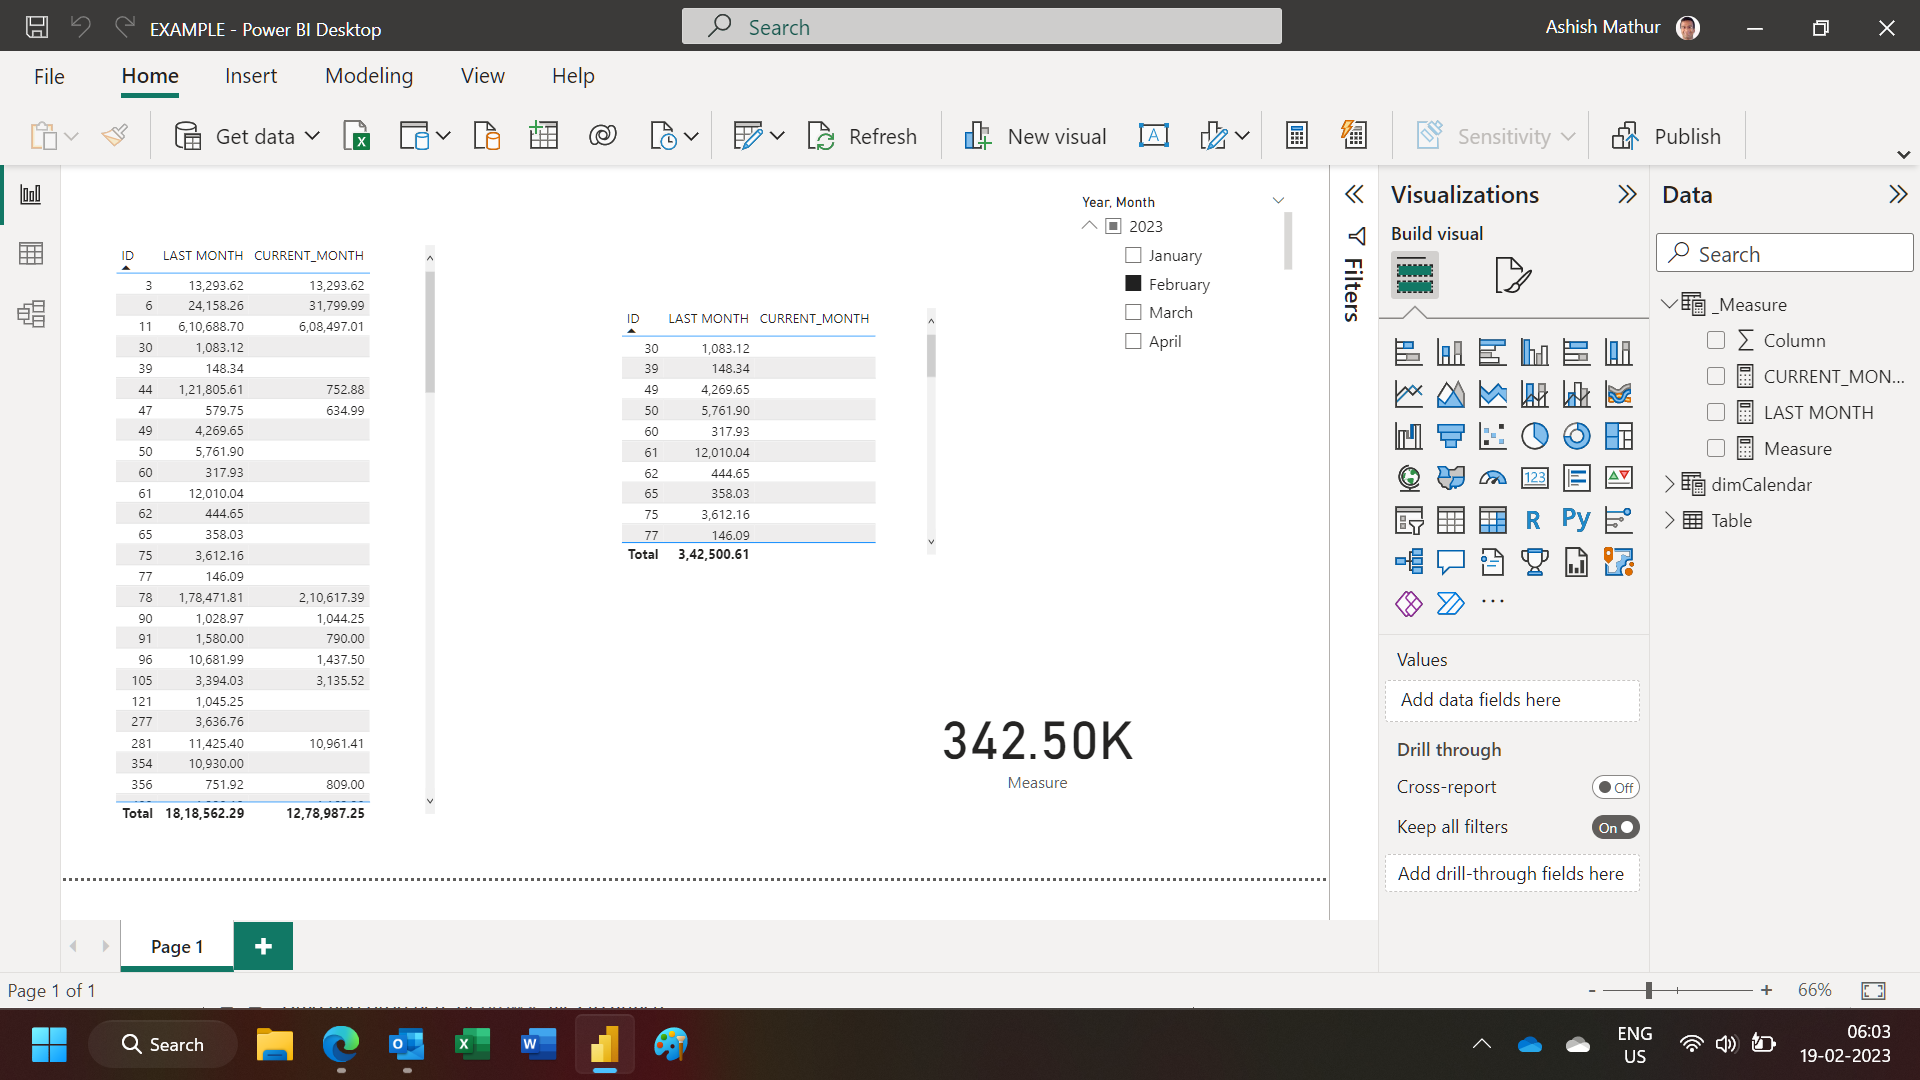Open the Modeling ribbon tab
Screen dimensions: 1920x1080
pos(369,76)
